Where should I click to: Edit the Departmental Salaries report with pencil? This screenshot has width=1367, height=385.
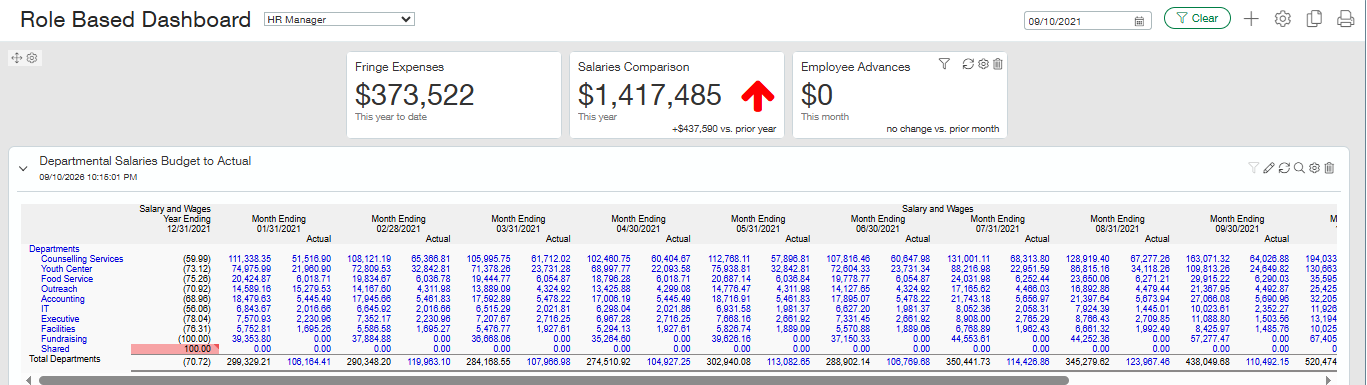coord(1269,168)
